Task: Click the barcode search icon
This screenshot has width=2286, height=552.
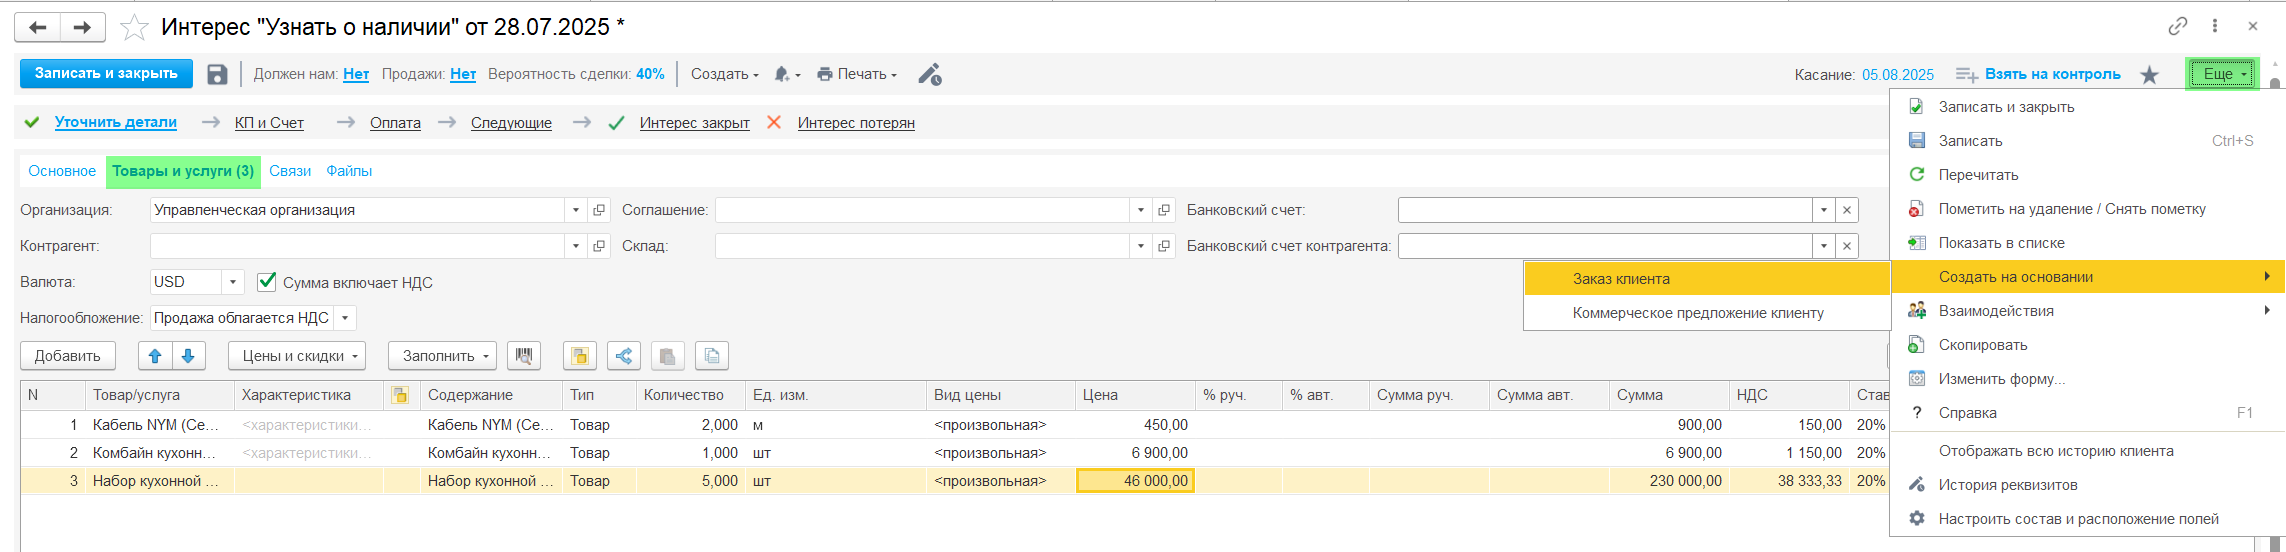Action: pos(523,356)
